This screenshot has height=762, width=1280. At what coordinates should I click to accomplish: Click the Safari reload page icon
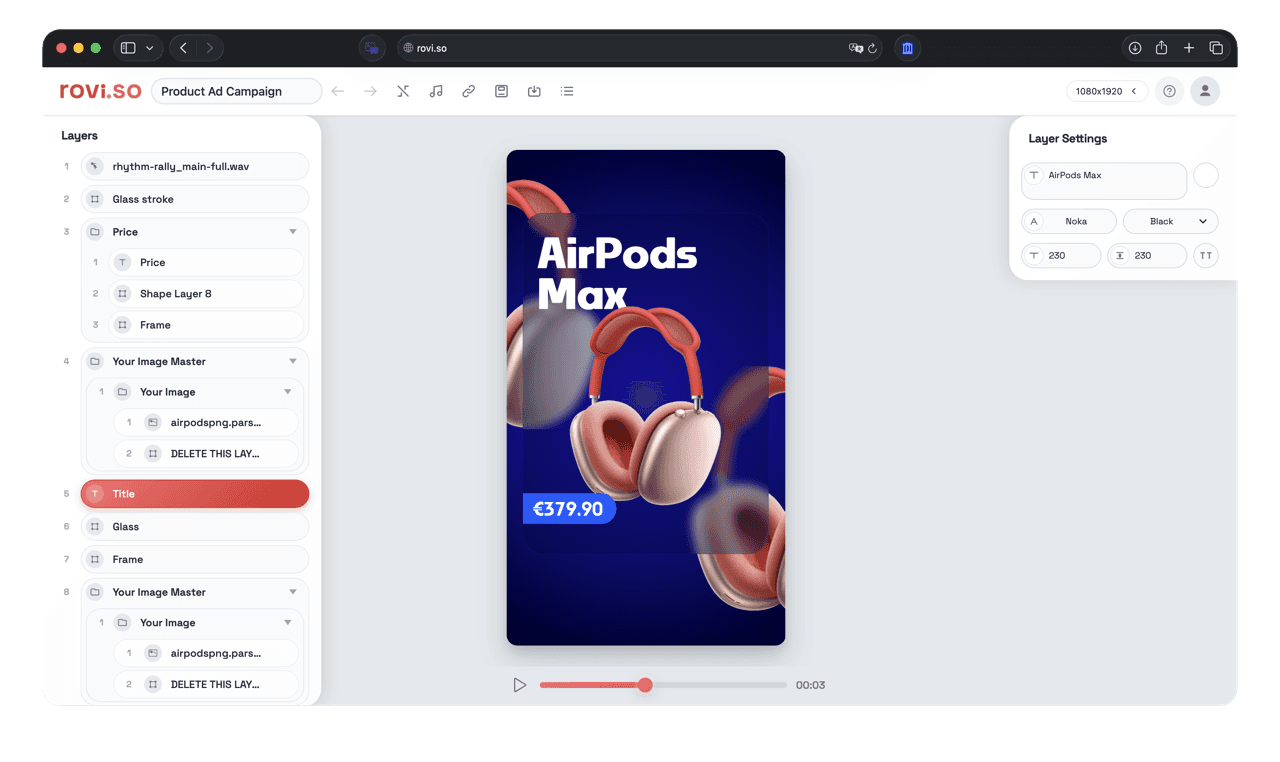point(872,48)
